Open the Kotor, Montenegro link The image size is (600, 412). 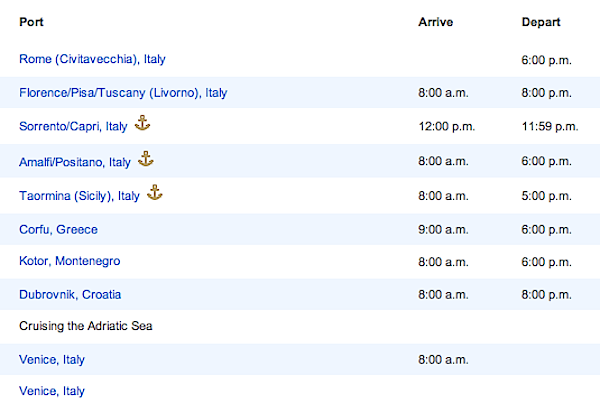[x=69, y=261]
